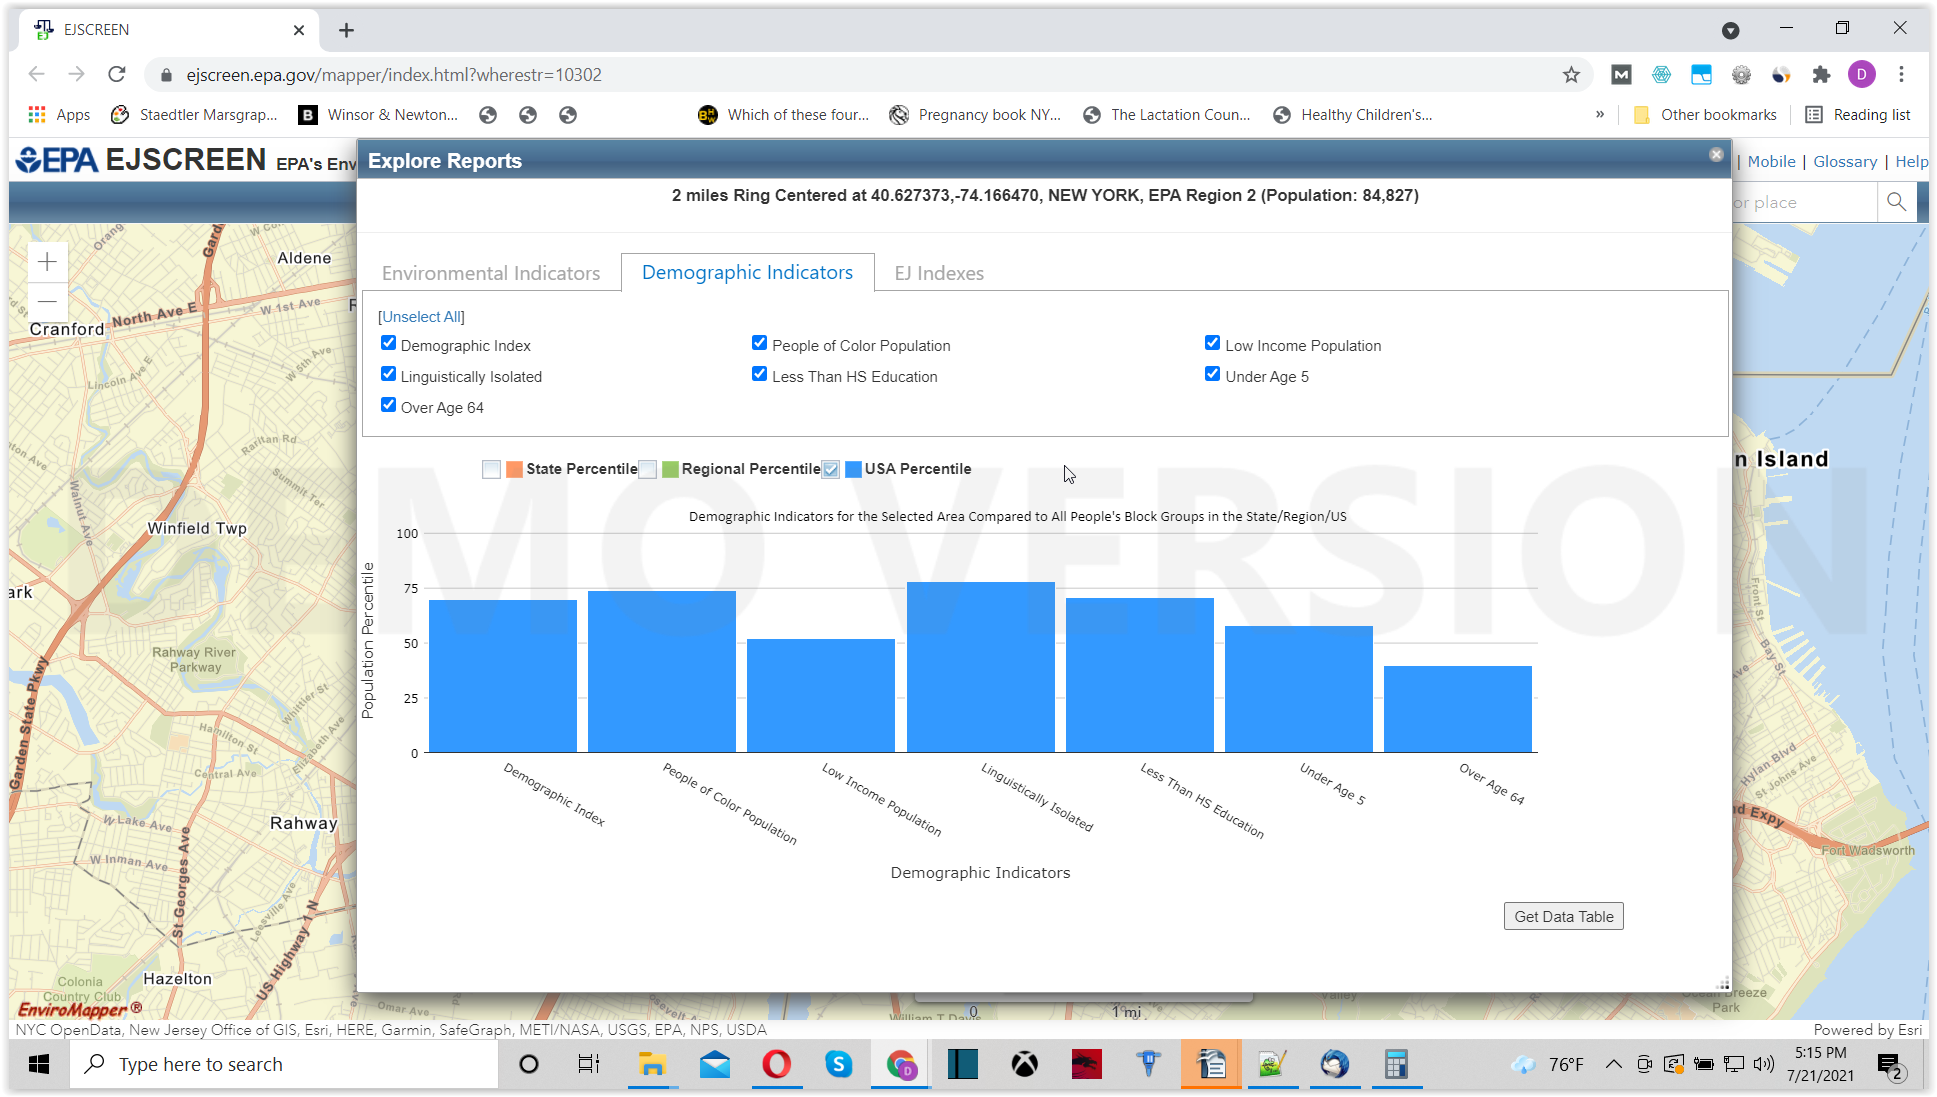Click the Get Data Table button
Viewport: 1937px width, 1097px height.
point(1563,916)
